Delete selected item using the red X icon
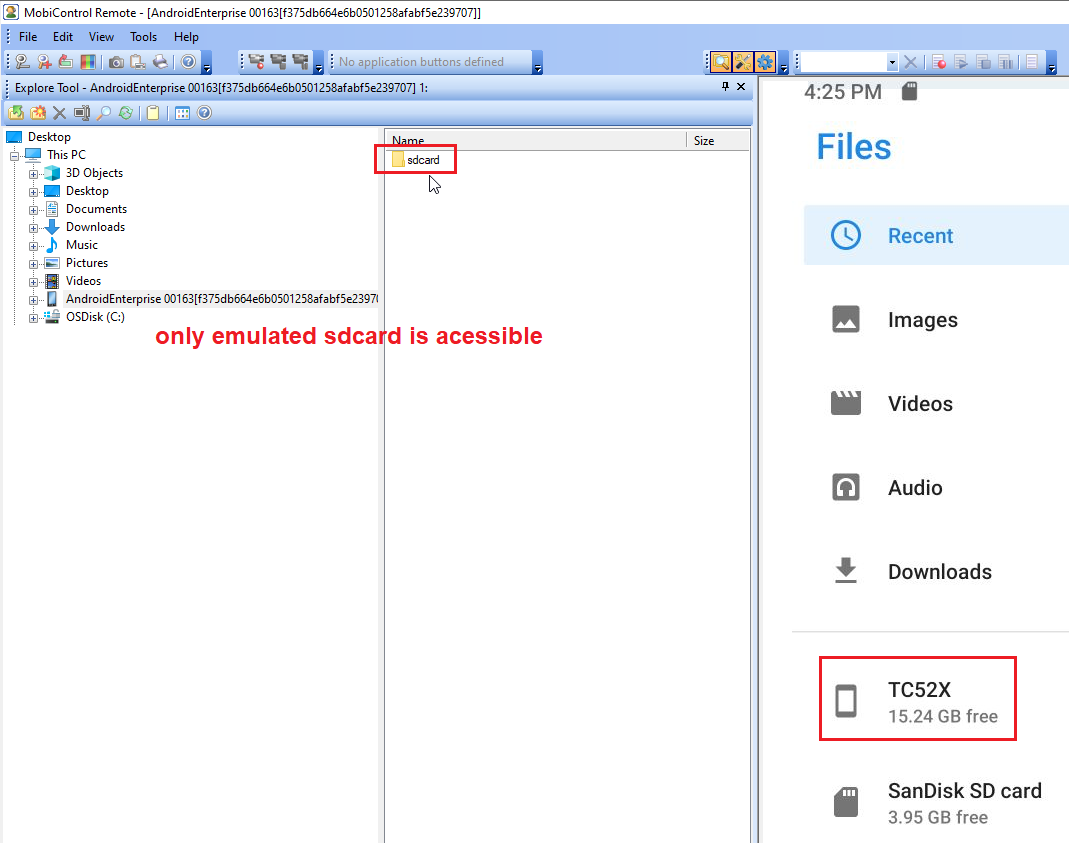 click(x=60, y=112)
